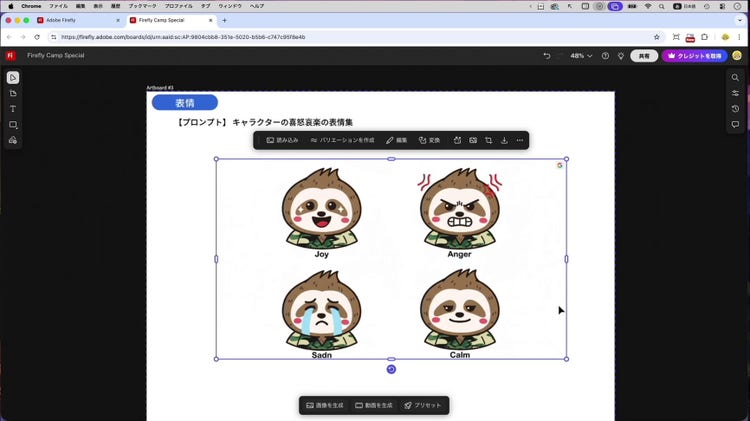Screen dimensions: 750x421
Task: Select the arrow Select tool in left toolbar
Action: pyautogui.click(x=12, y=77)
